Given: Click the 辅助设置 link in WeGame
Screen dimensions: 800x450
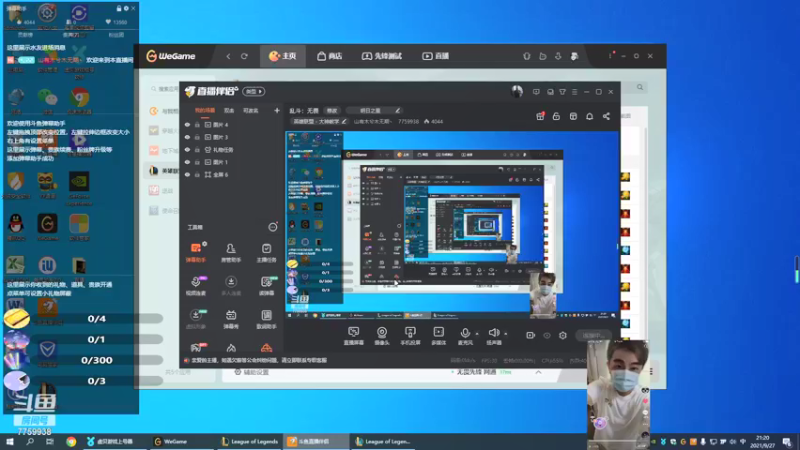Looking at the screenshot, I should point(252,372).
